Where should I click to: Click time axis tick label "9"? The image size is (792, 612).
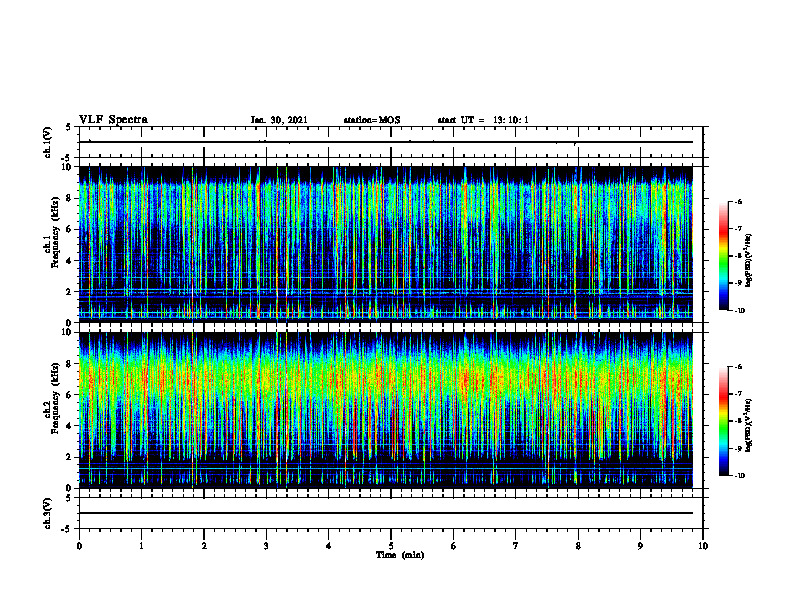pos(640,546)
